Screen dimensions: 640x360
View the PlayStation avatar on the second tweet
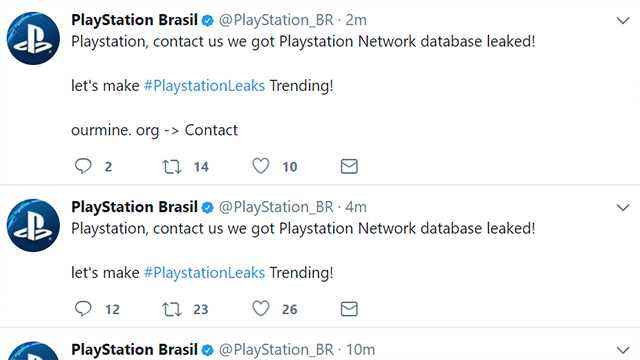click(33, 225)
